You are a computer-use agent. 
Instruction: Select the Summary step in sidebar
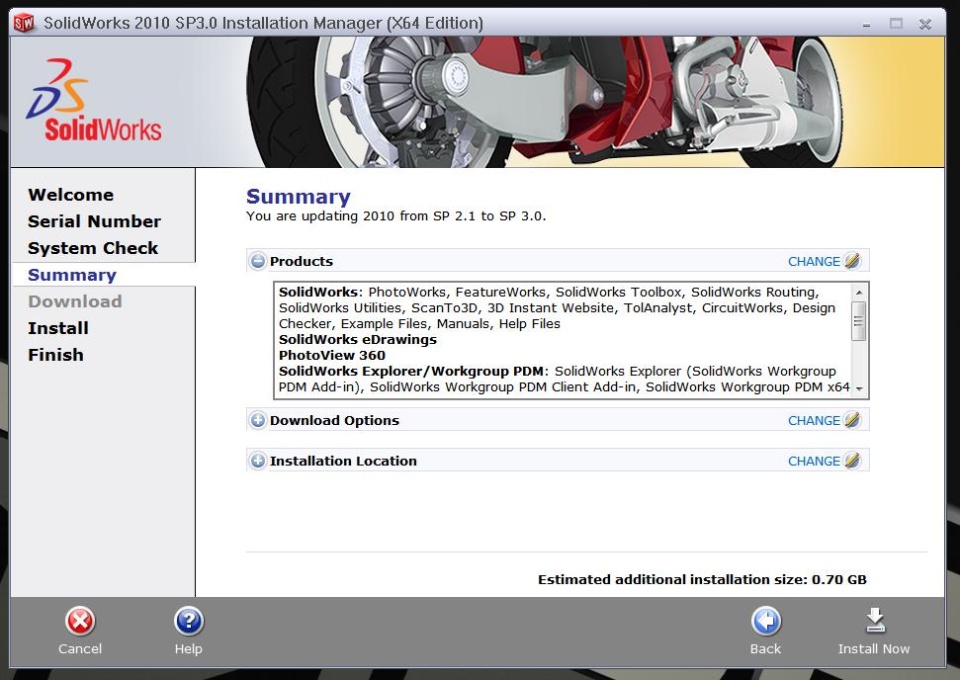72,275
